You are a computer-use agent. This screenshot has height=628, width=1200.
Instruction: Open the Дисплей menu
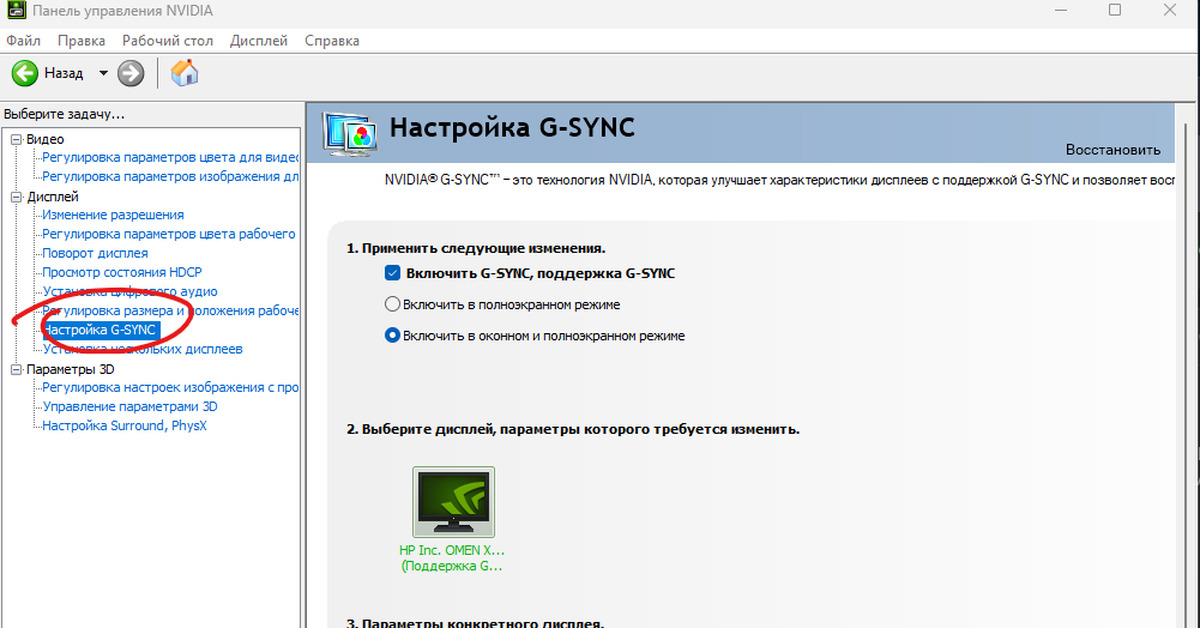259,41
